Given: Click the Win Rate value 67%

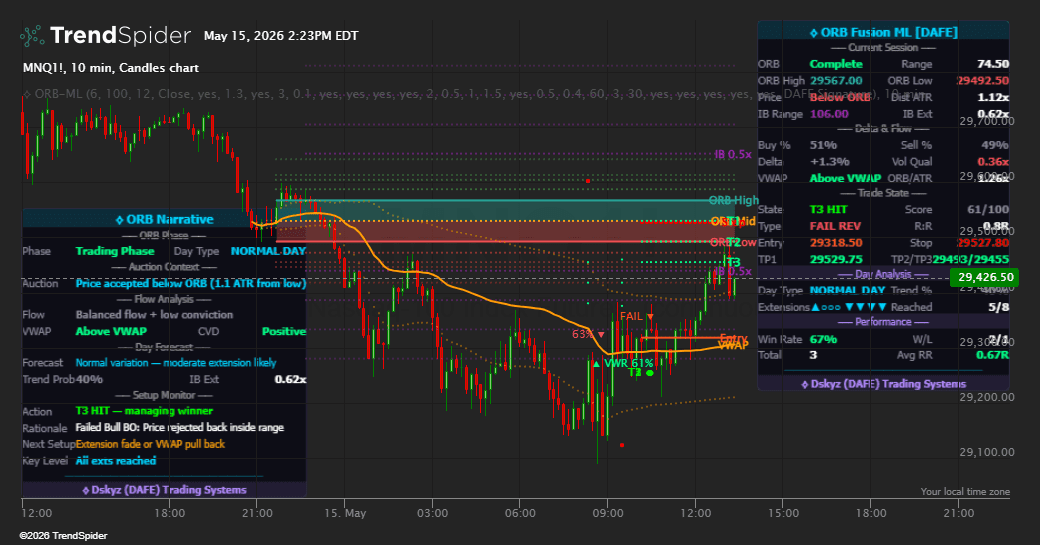Looking at the screenshot, I should 823,339.
